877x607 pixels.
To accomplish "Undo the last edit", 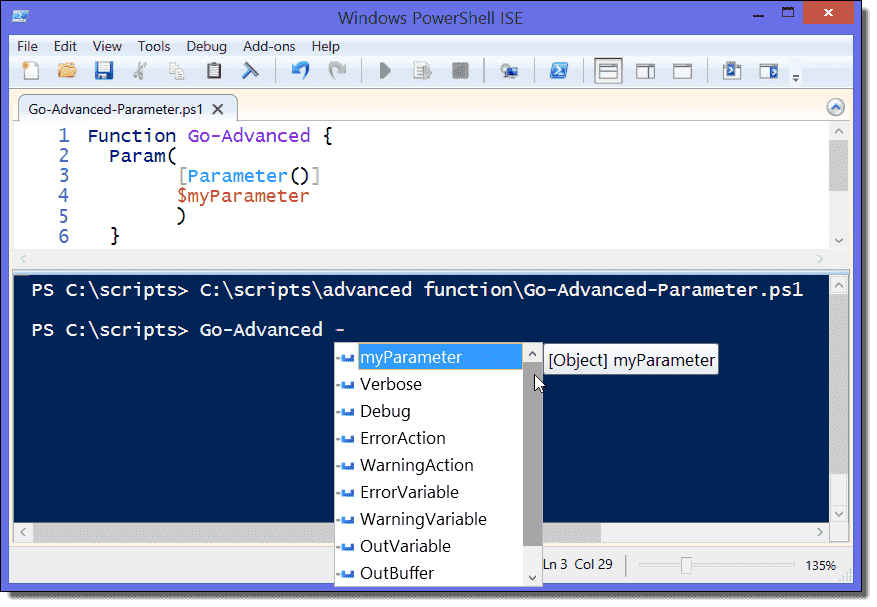I will pyautogui.click(x=292, y=70).
